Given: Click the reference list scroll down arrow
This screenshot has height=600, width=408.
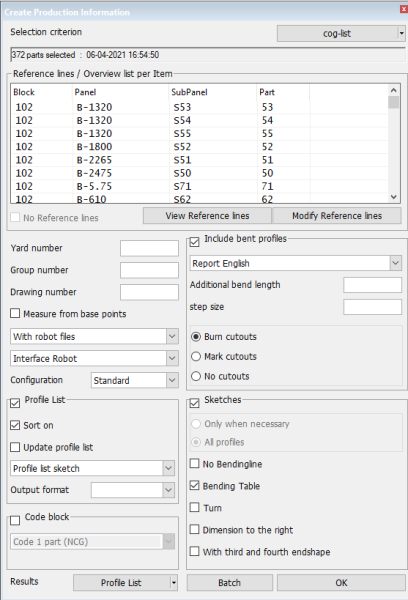Looking at the screenshot, I should click(393, 197).
